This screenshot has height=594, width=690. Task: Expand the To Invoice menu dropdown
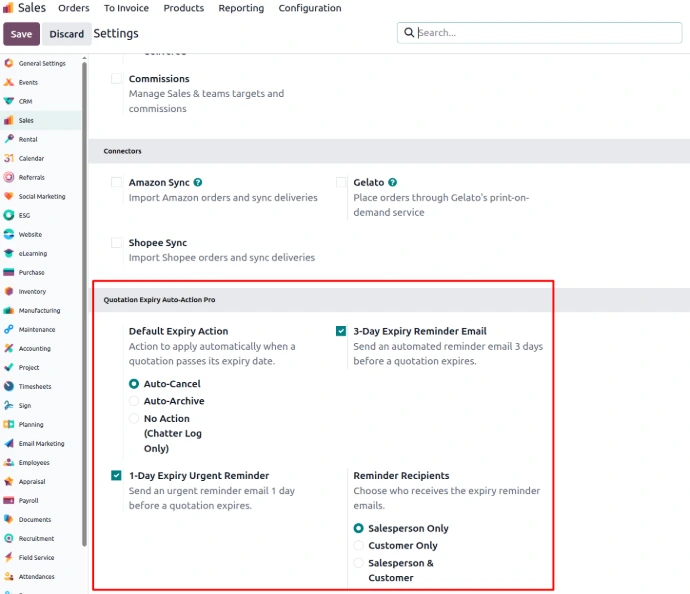(126, 8)
